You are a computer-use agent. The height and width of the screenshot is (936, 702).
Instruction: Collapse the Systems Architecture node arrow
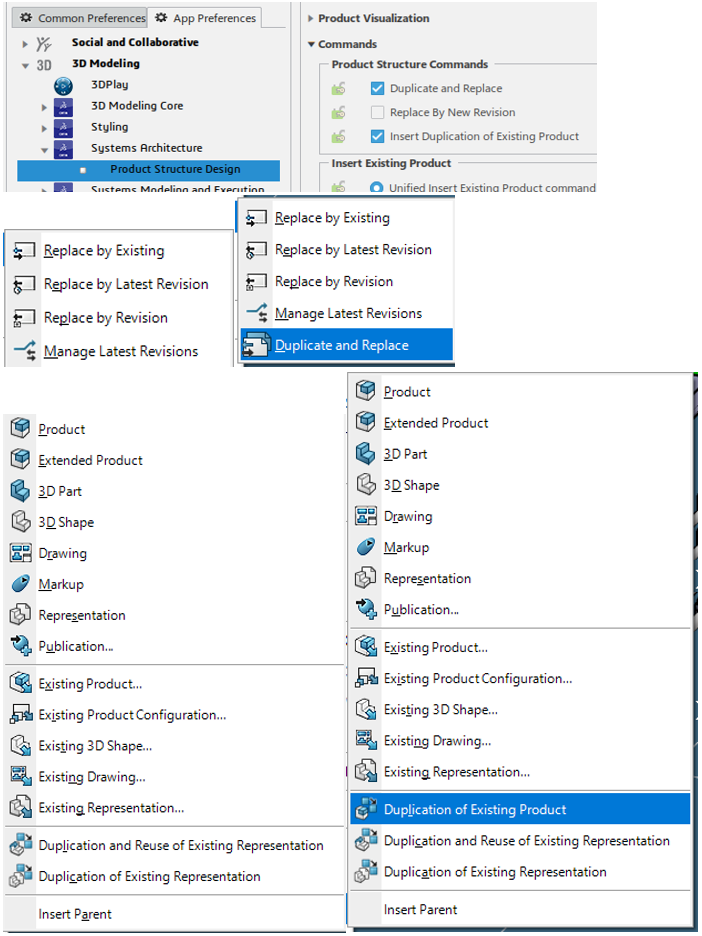(44, 150)
